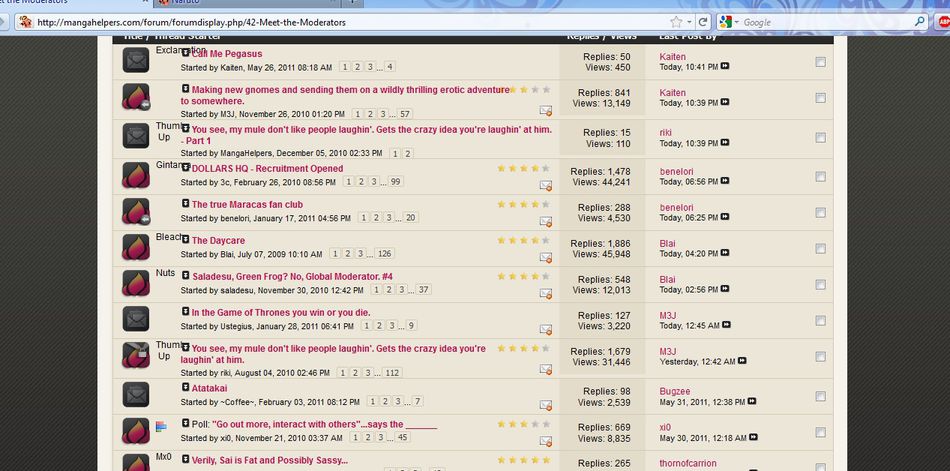Go to last post arrow for Yesterday 12:42 AM

[742, 361]
